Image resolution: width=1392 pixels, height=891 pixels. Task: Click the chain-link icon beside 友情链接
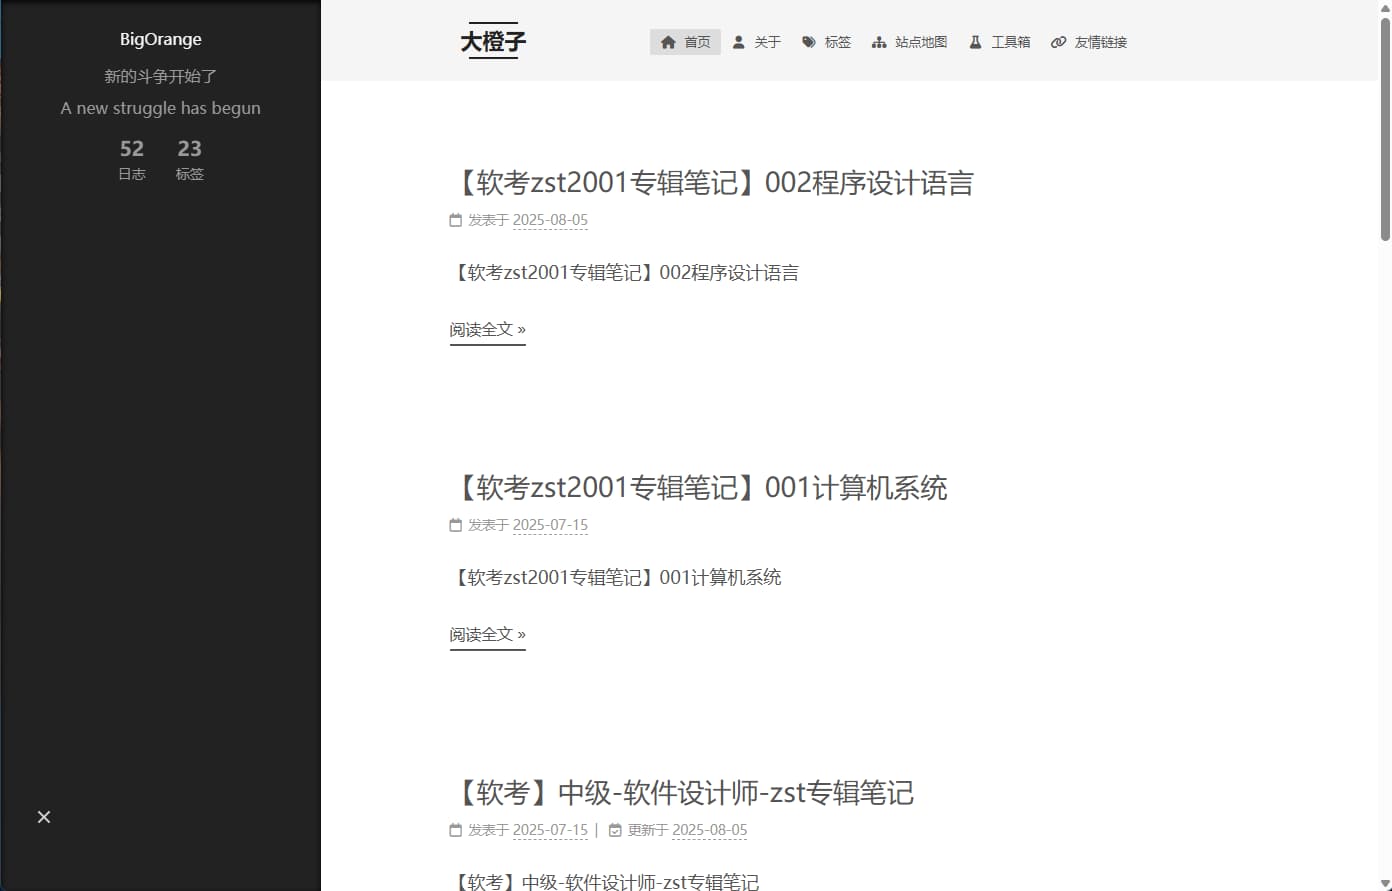coord(1058,42)
